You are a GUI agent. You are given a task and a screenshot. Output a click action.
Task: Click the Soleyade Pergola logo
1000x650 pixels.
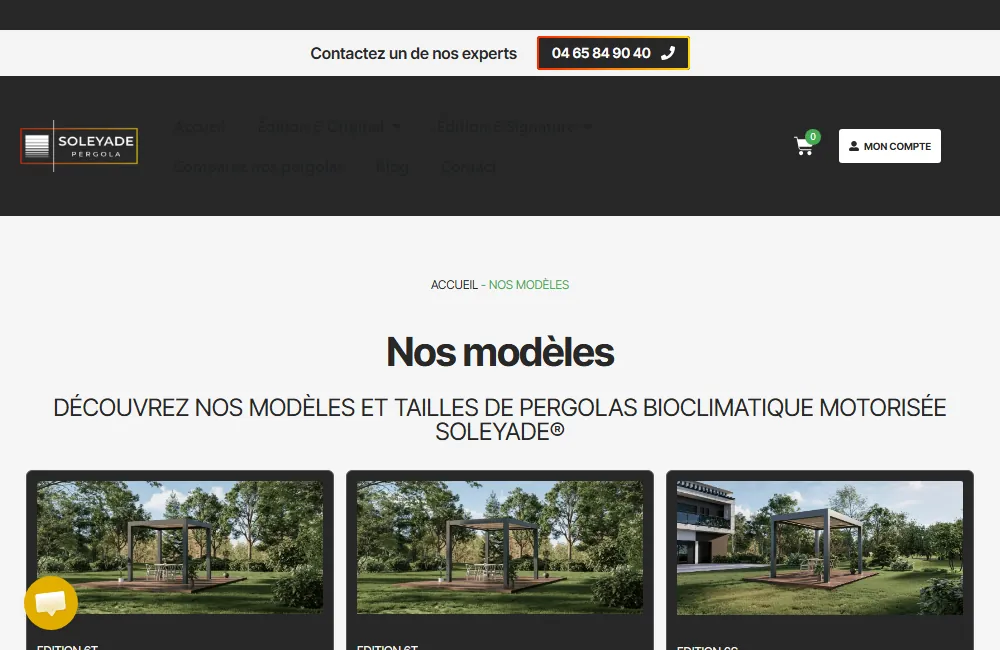tap(79, 146)
